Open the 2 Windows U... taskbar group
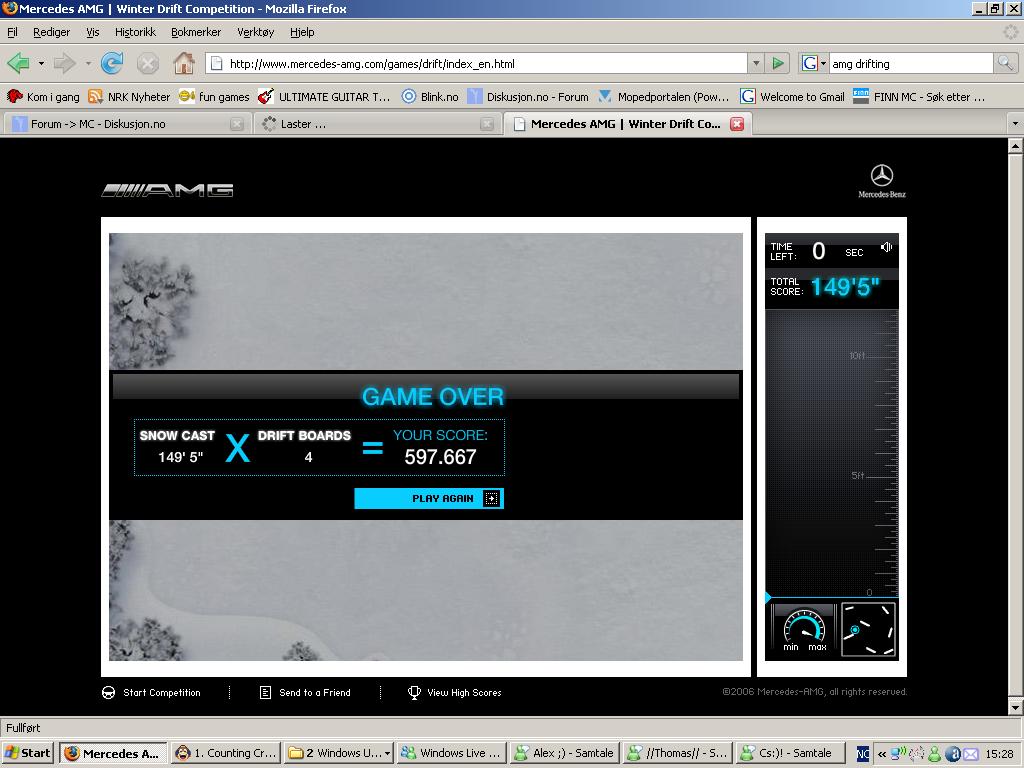The width and height of the screenshot is (1024, 768). [x=339, y=753]
